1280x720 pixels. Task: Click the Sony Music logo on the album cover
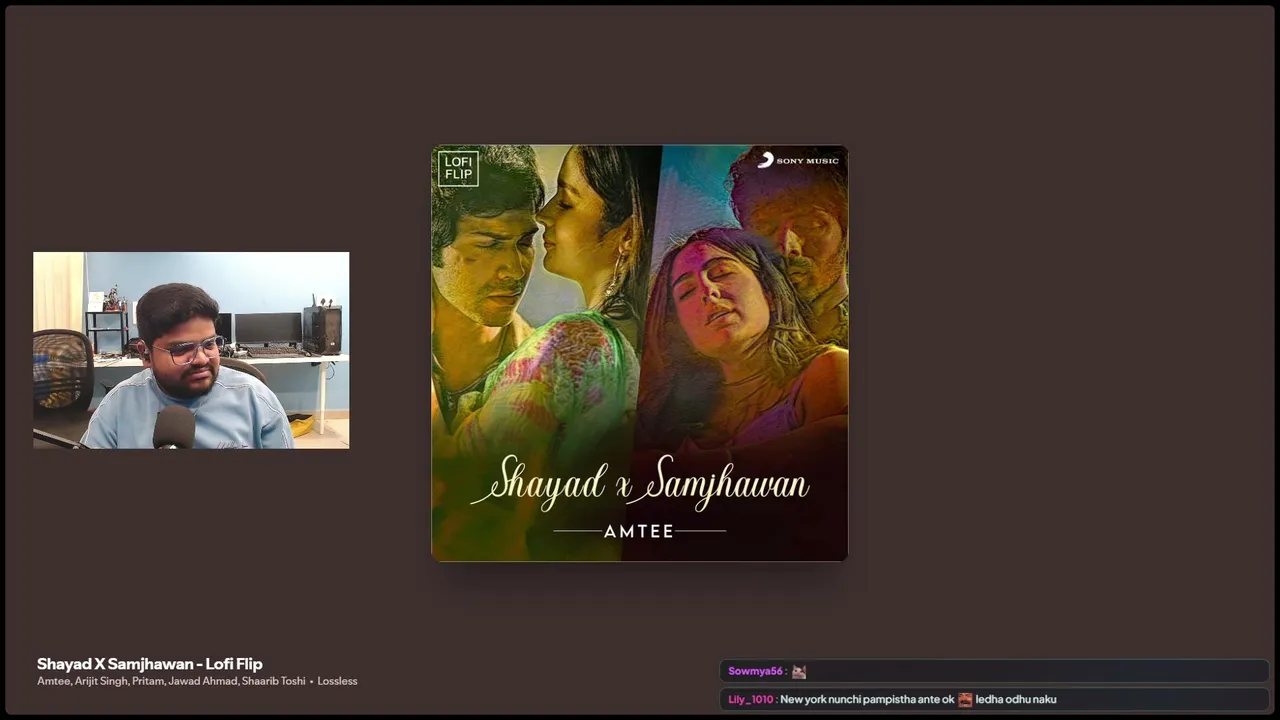point(798,160)
